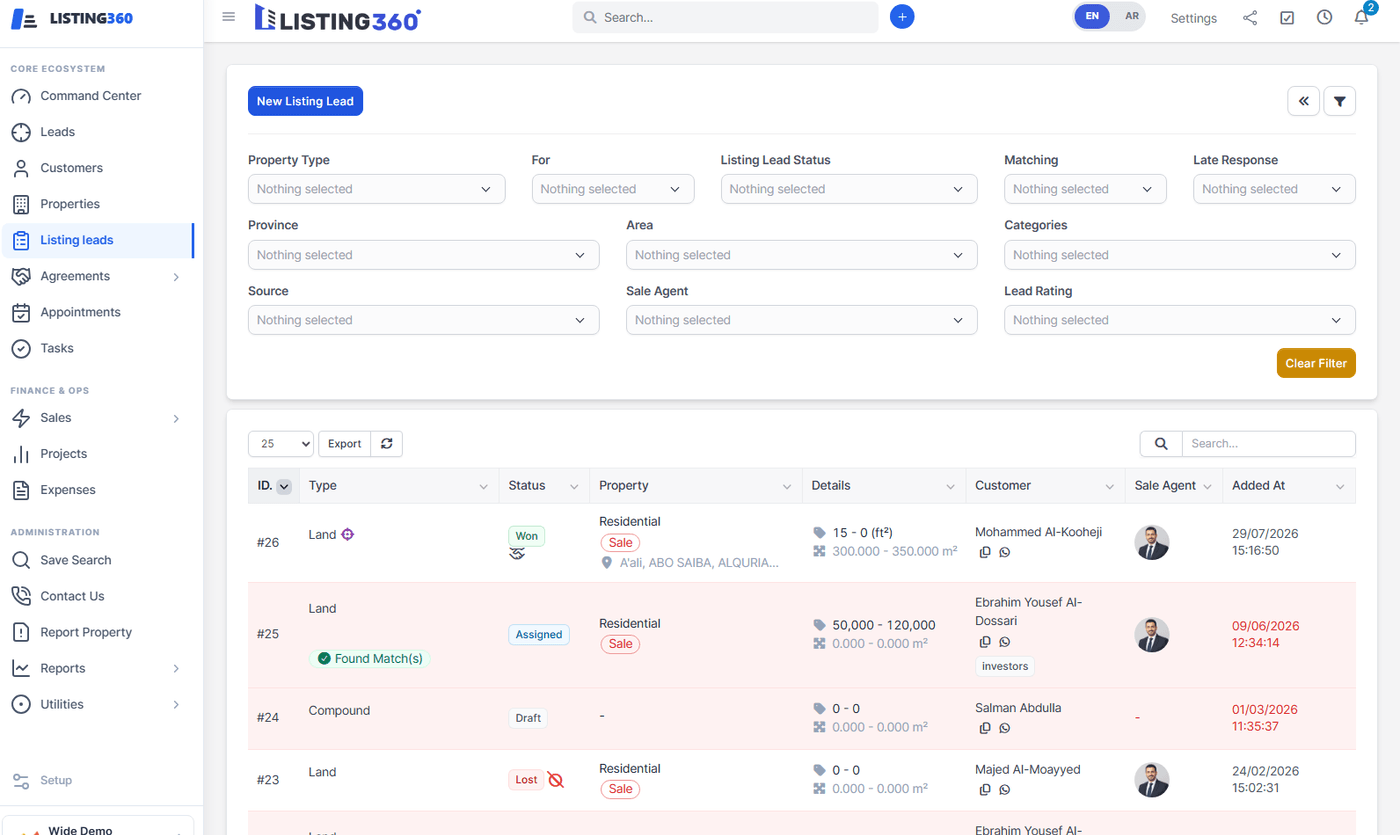Sort by the Added At column header
This screenshot has width=1400, height=835.
[1288, 486]
